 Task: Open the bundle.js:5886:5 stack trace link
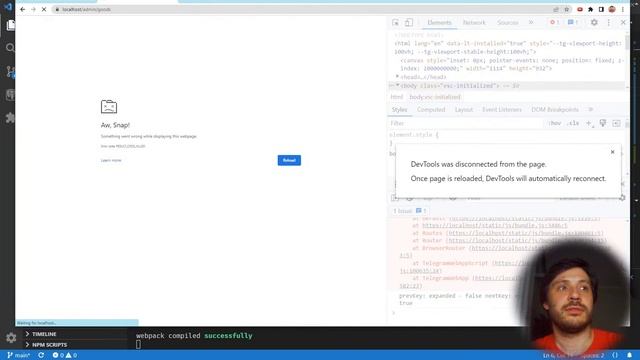(x=495, y=225)
